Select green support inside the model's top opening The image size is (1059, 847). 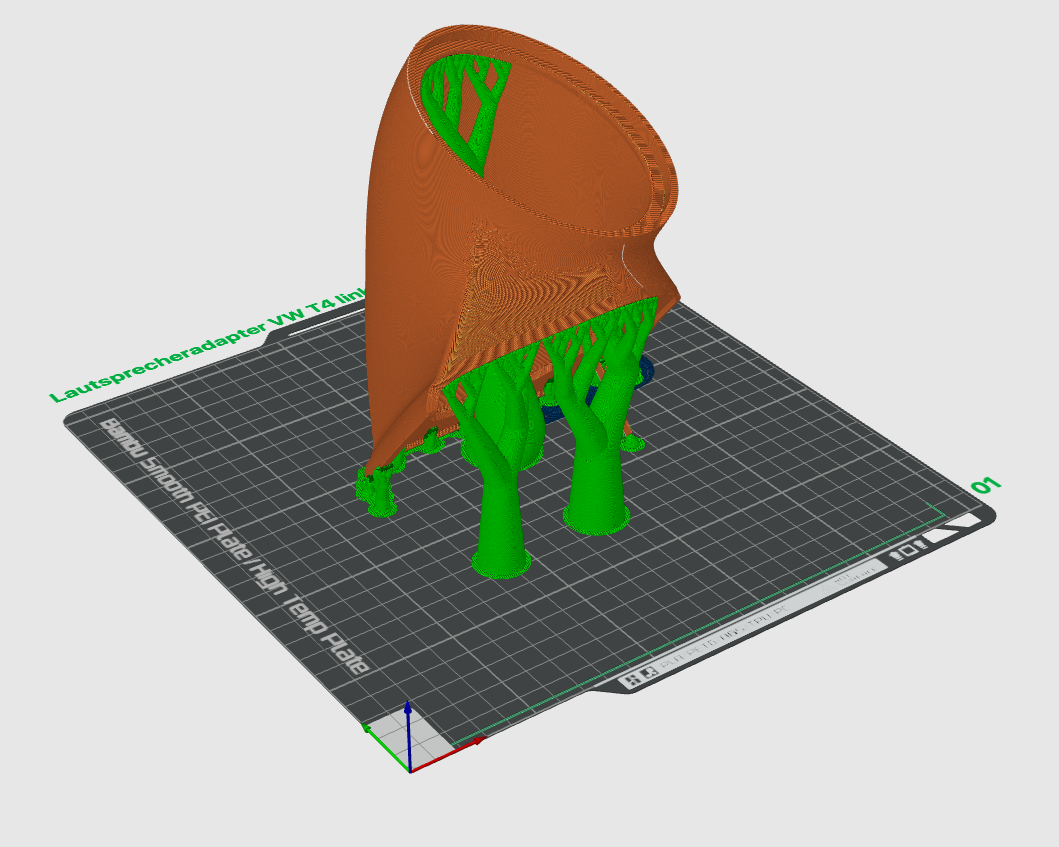click(467, 108)
